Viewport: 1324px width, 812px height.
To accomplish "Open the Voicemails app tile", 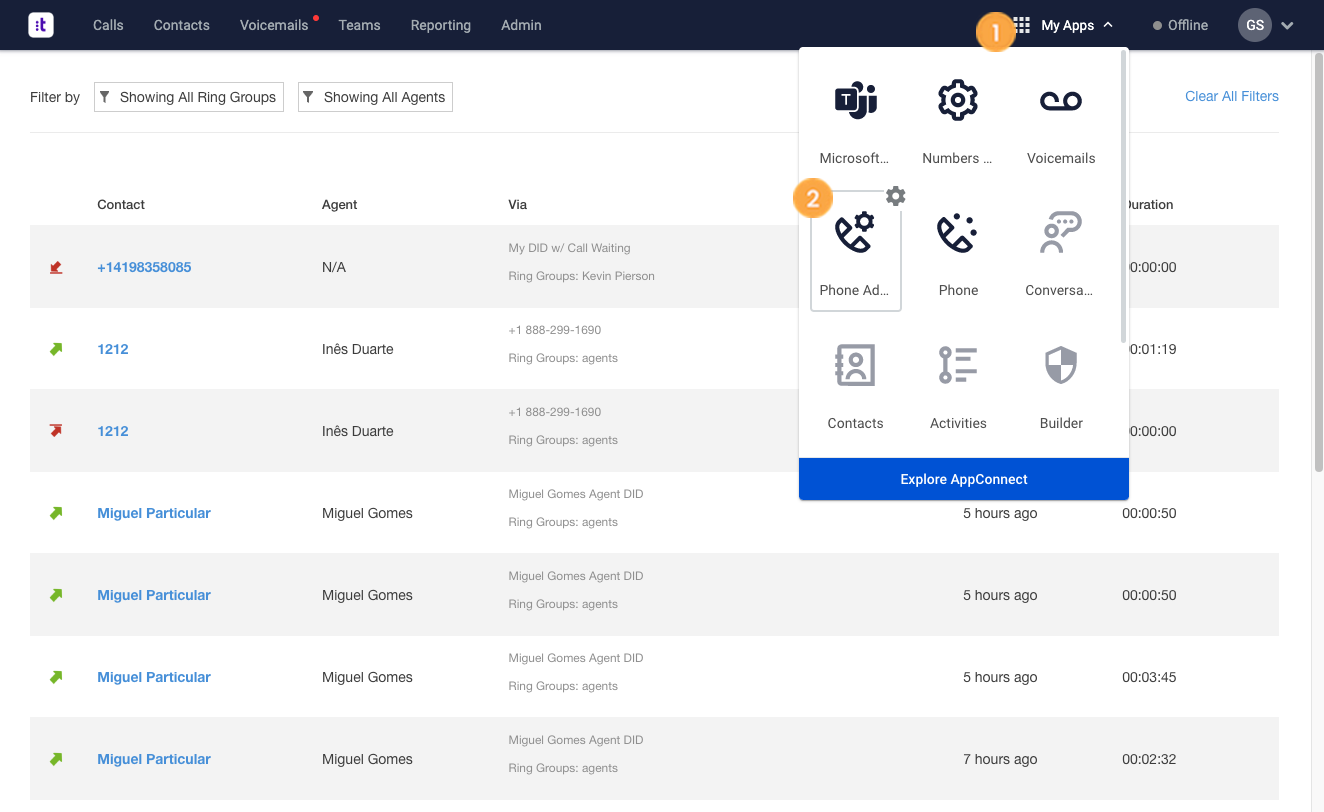I will [x=1061, y=120].
